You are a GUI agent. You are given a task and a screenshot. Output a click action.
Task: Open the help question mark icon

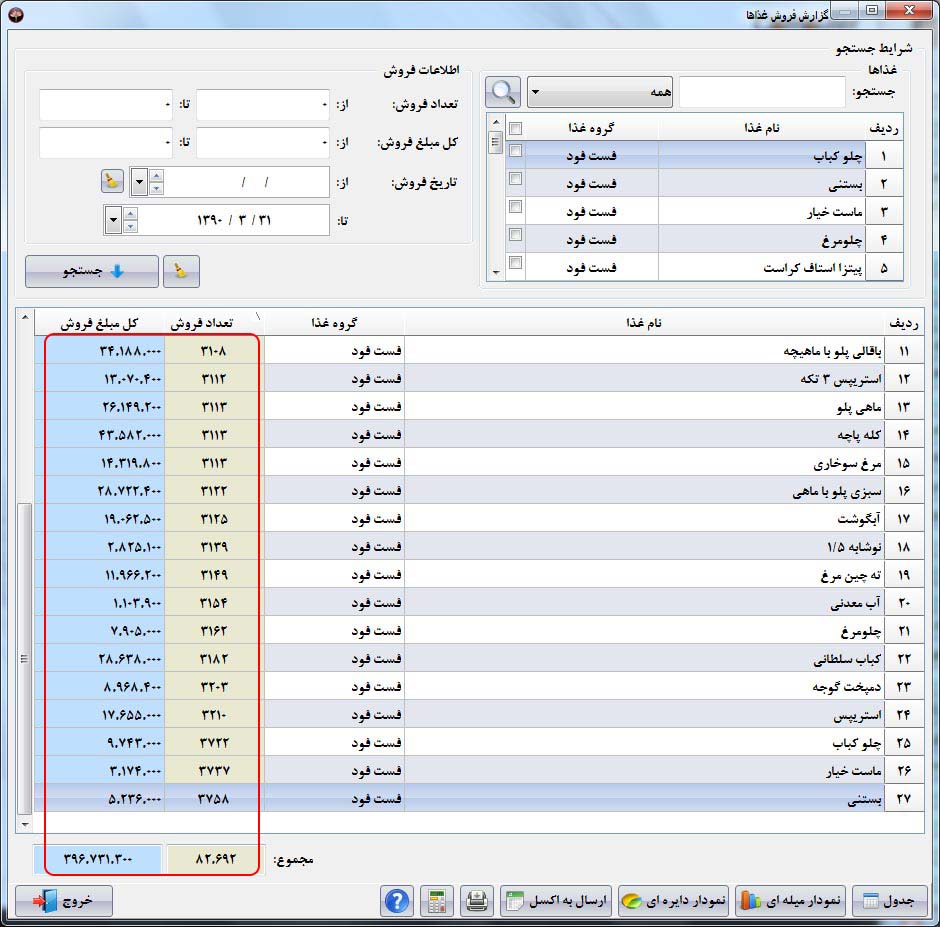(396, 901)
